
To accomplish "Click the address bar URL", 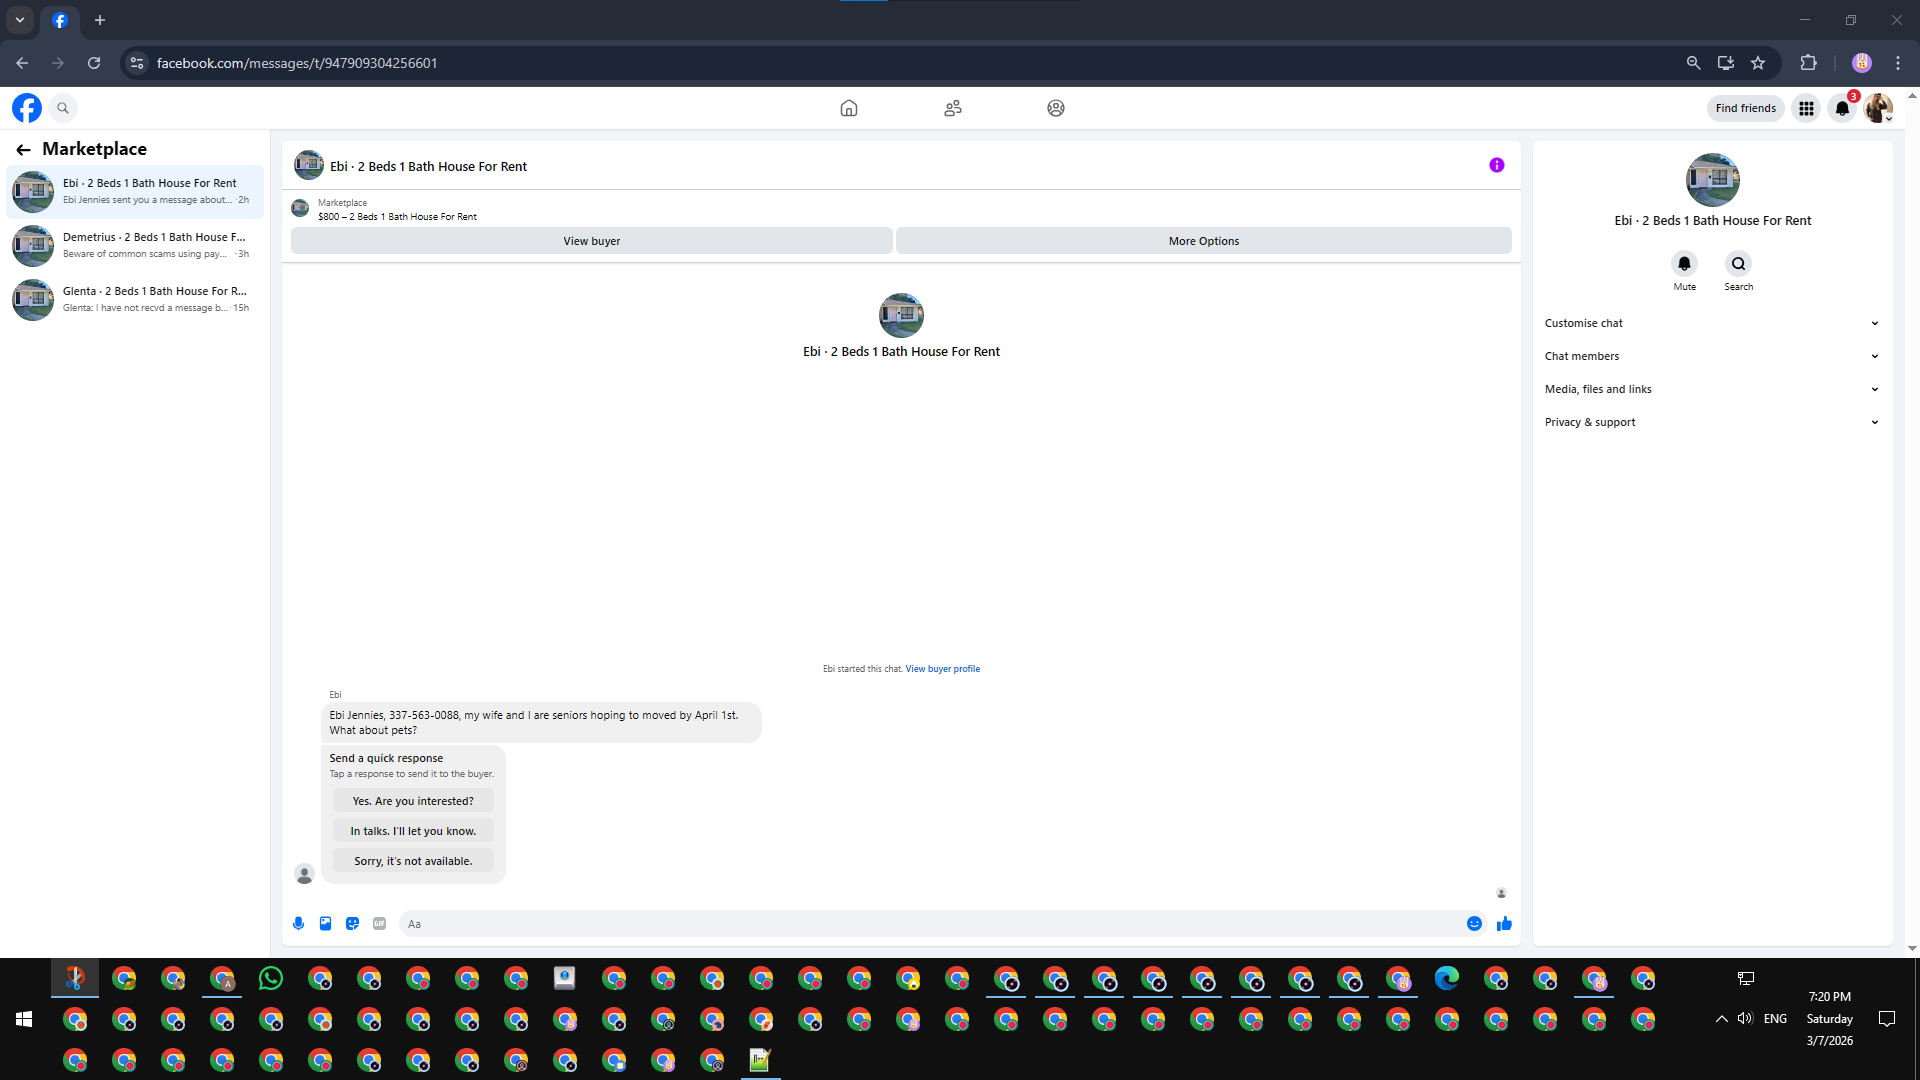I will coord(297,63).
